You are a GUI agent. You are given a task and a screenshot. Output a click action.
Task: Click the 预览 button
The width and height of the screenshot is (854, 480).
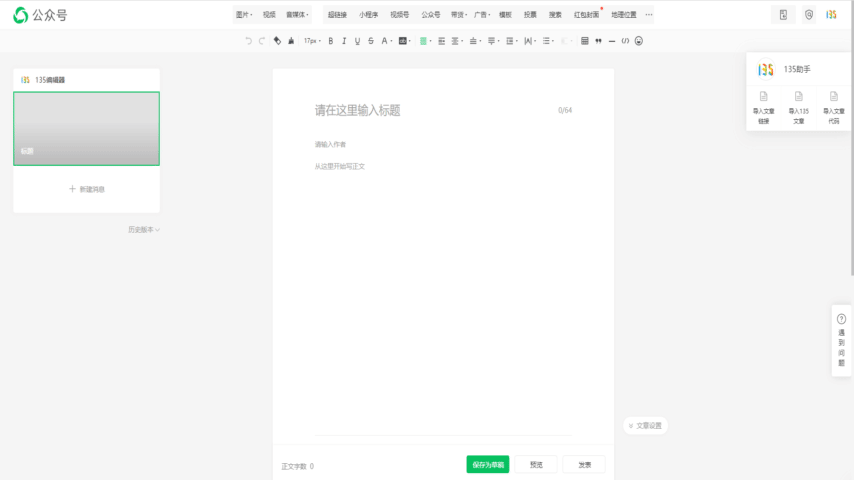tap(536, 465)
